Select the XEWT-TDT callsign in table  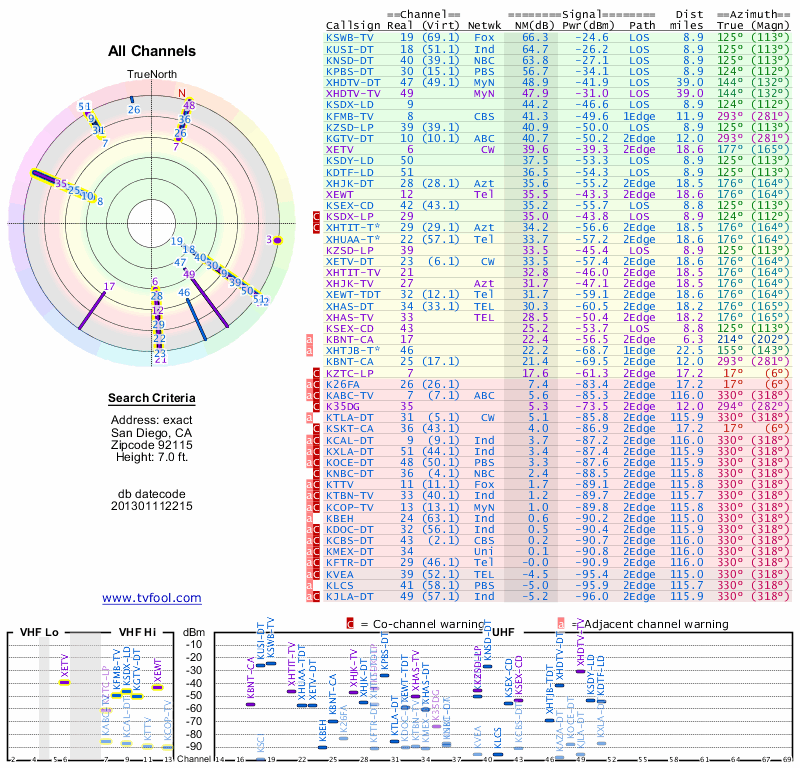tap(353, 294)
